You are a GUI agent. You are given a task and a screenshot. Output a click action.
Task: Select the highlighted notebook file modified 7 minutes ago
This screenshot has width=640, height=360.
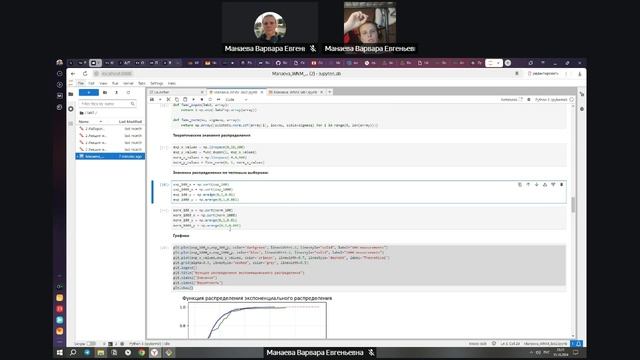click(110, 156)
